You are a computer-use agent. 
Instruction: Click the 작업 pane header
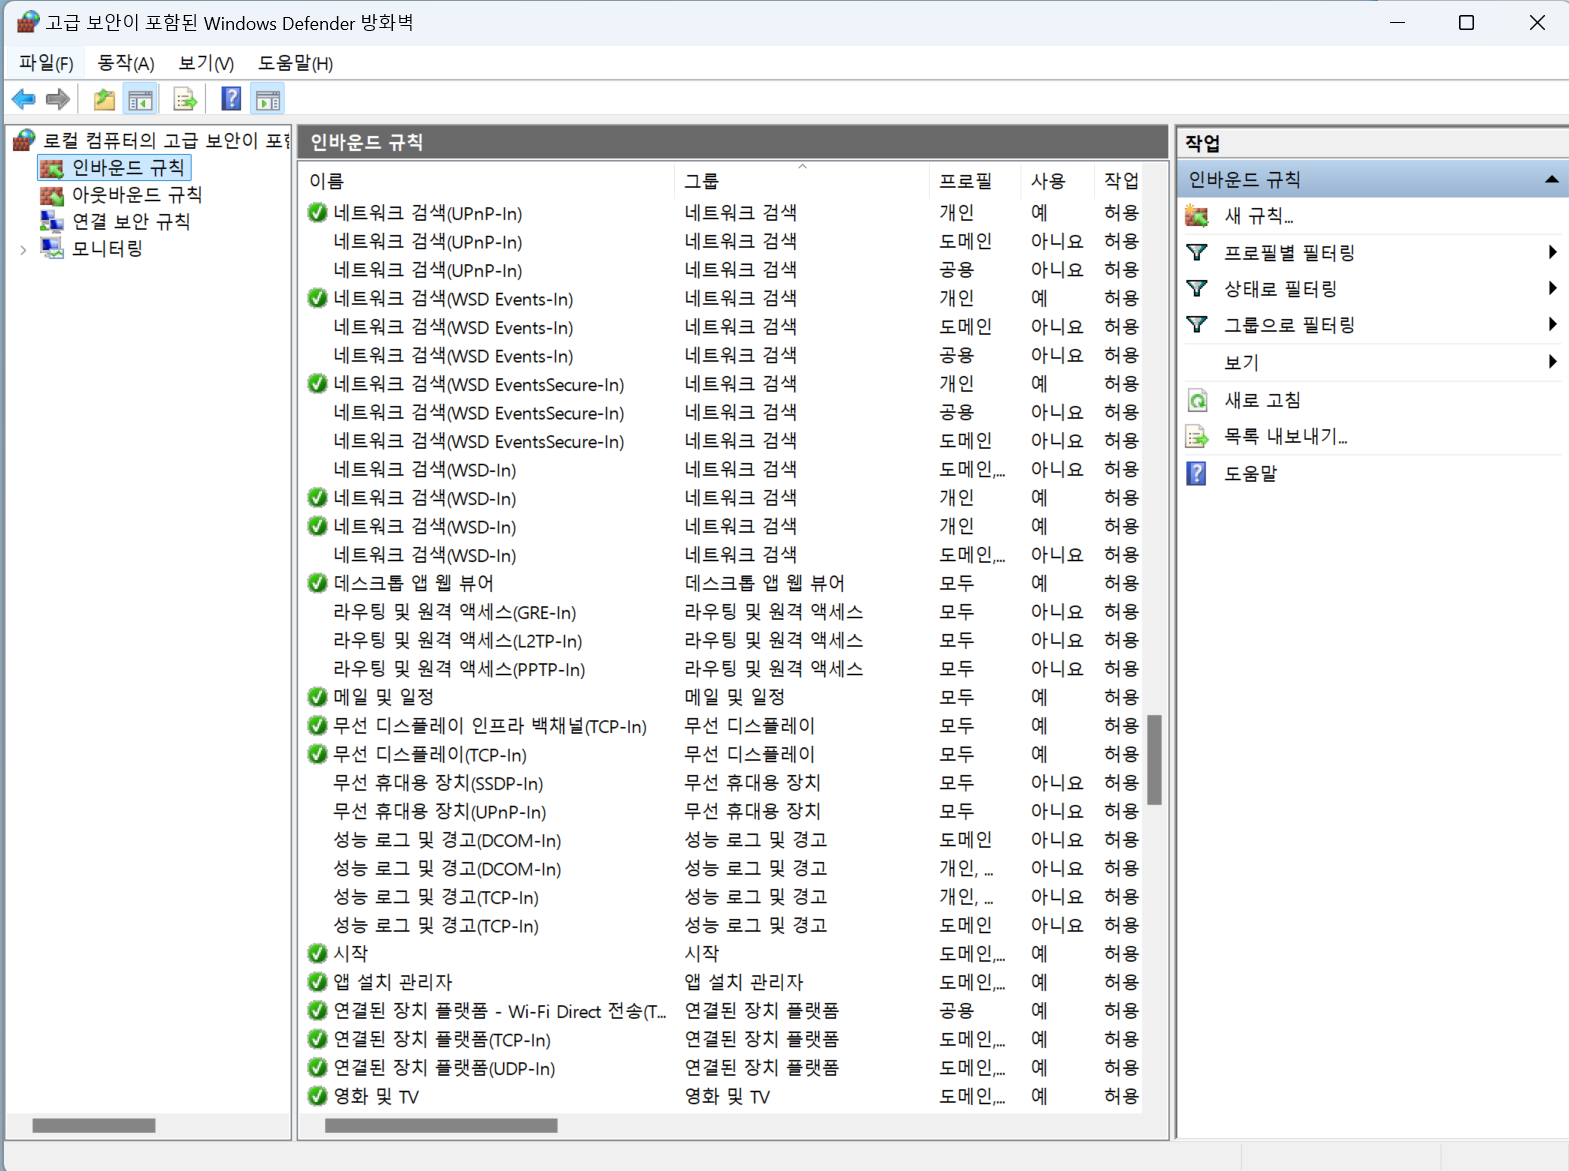tap(1203, 143)
